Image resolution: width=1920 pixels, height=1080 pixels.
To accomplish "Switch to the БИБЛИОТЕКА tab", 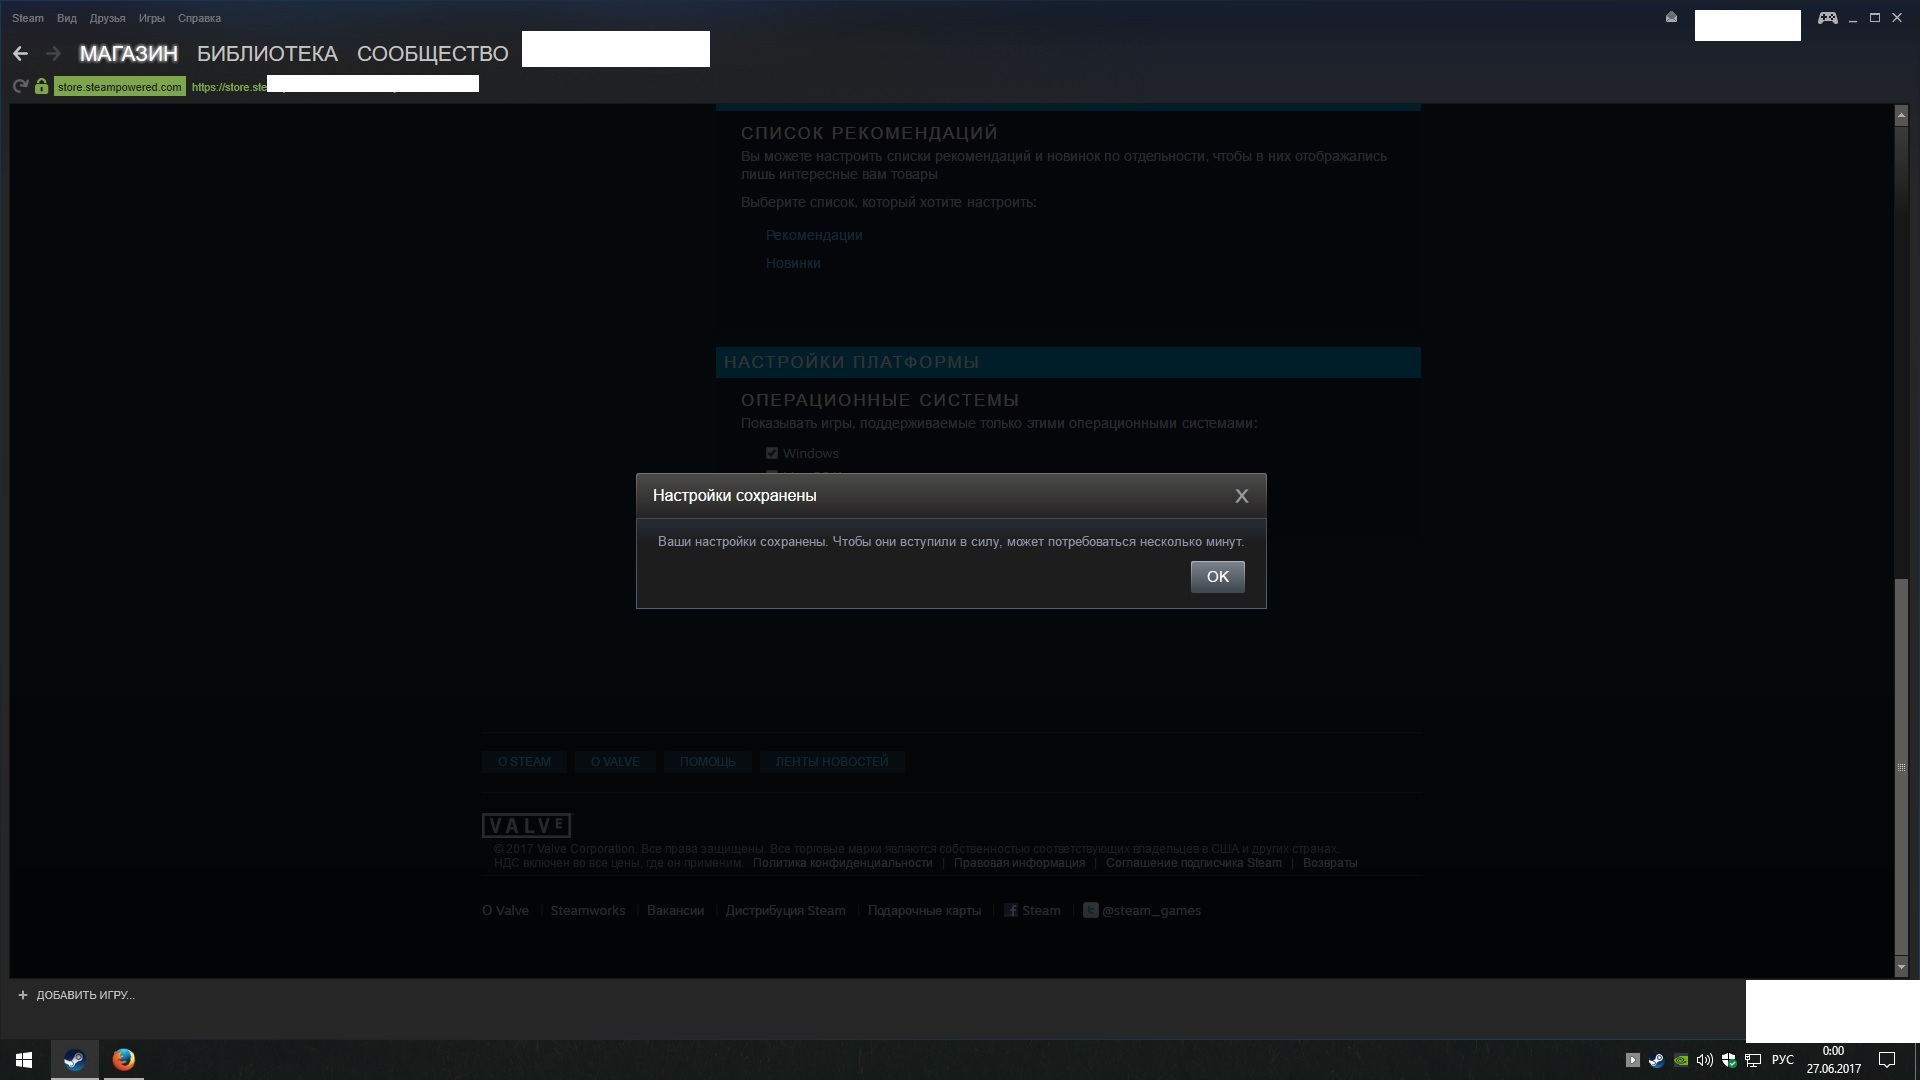I will click(267, 54).
